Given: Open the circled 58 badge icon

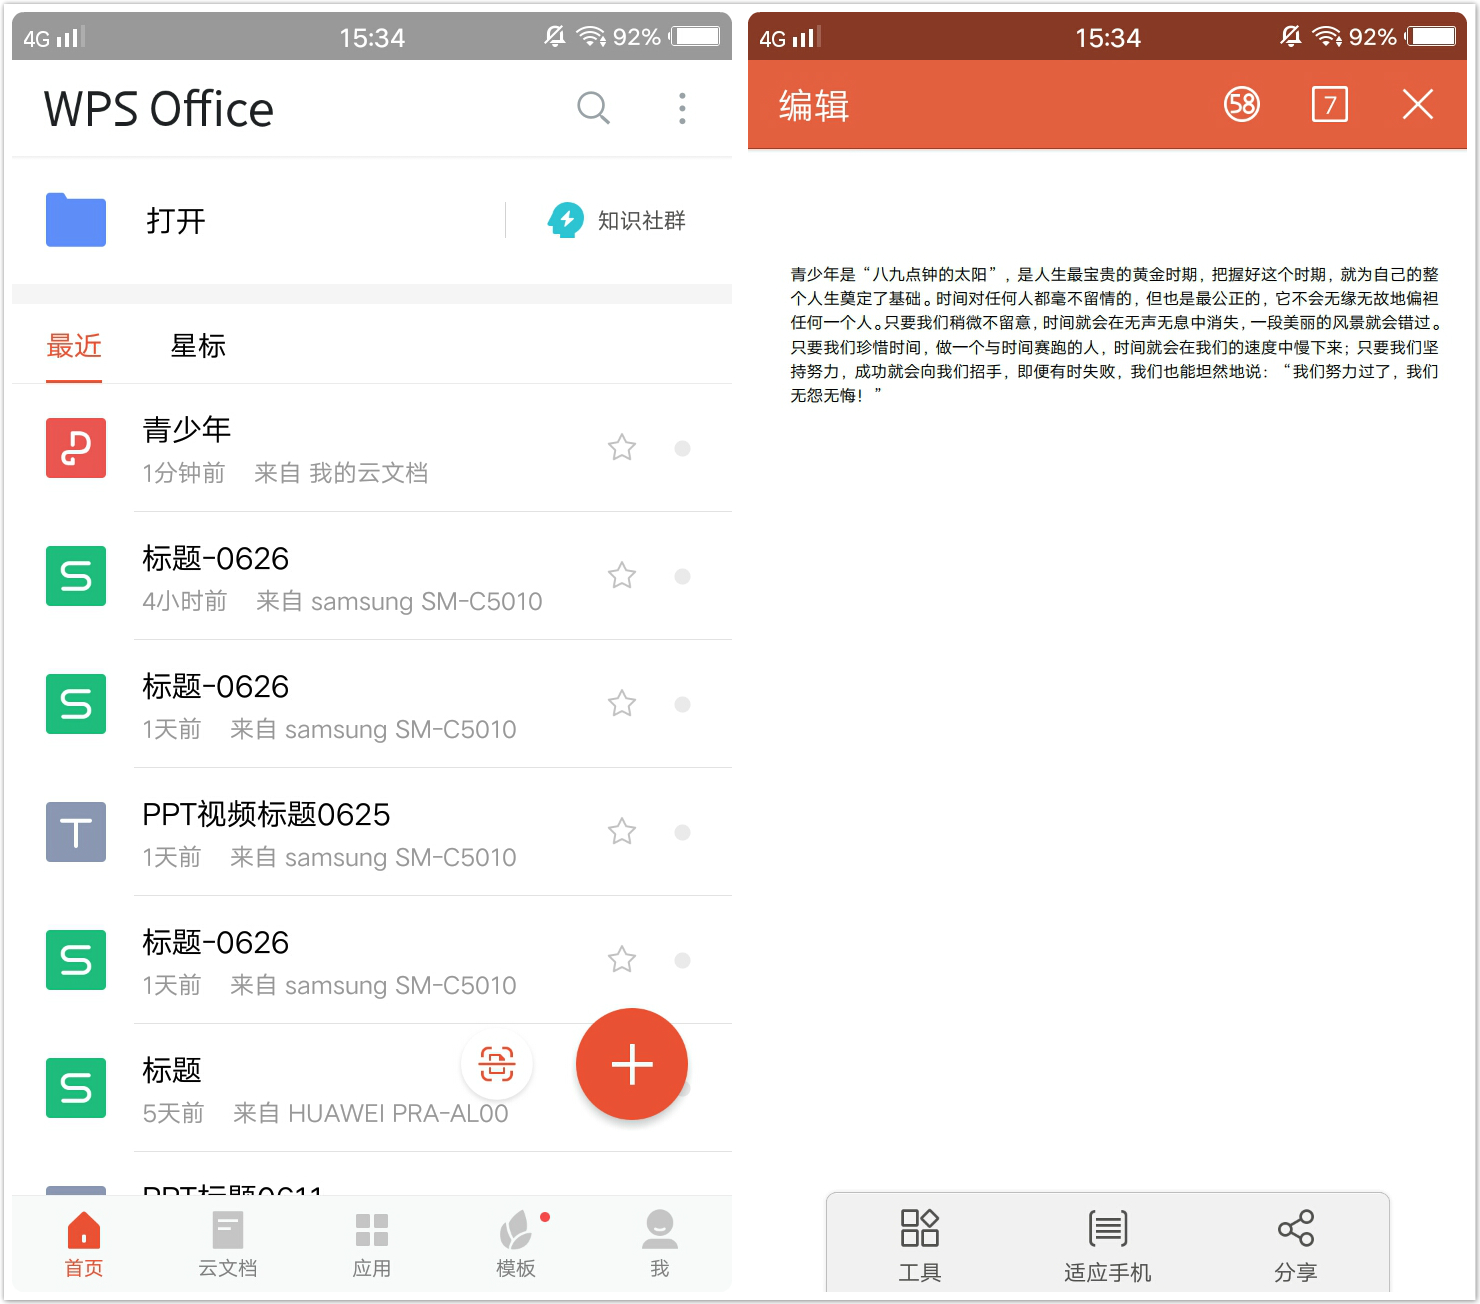Looking at the screenshot, I should 1242,104.
